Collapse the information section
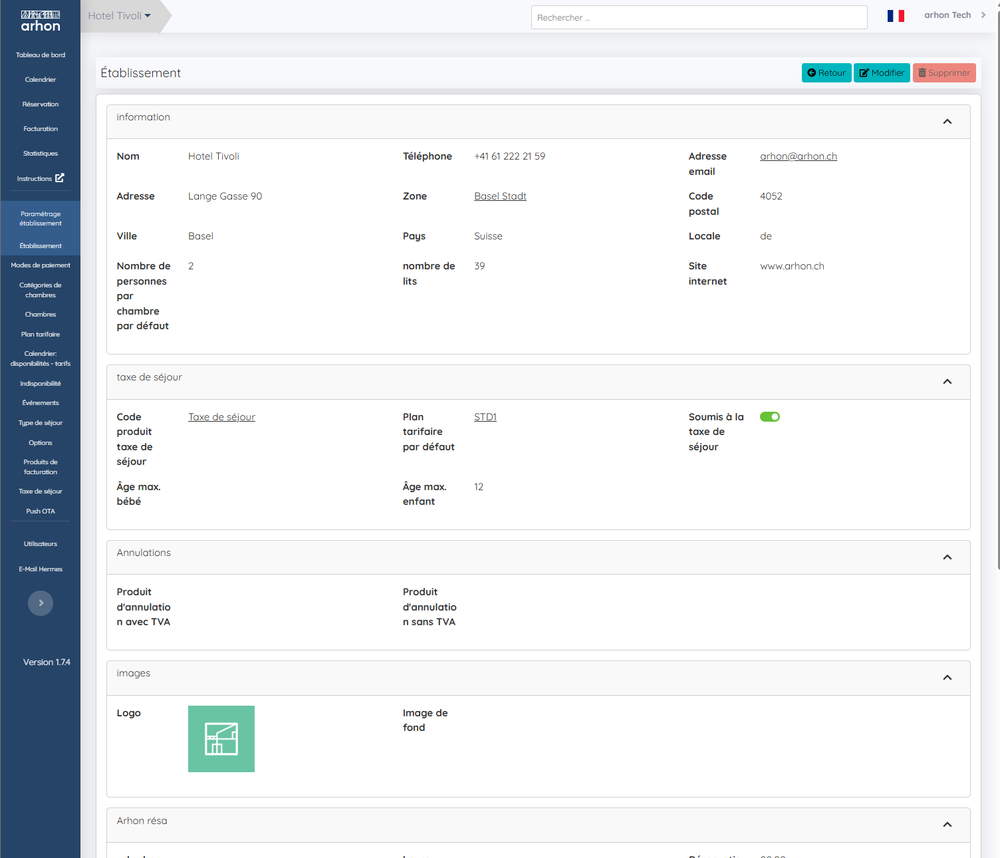This screenshot has width=1000, height=858. tap(947, 121)
